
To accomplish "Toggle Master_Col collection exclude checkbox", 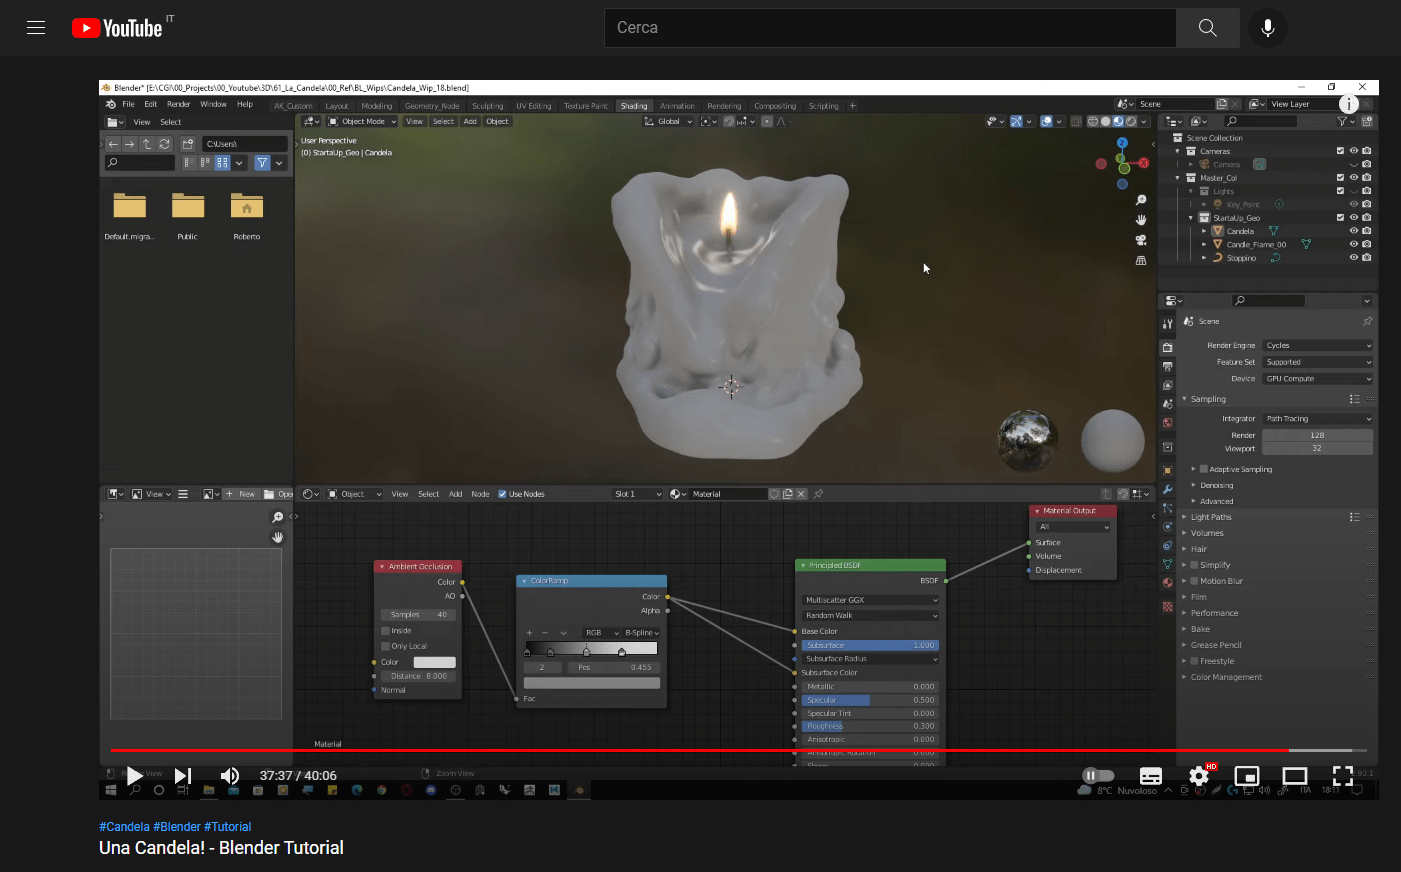I will (x=1340, y=178).
